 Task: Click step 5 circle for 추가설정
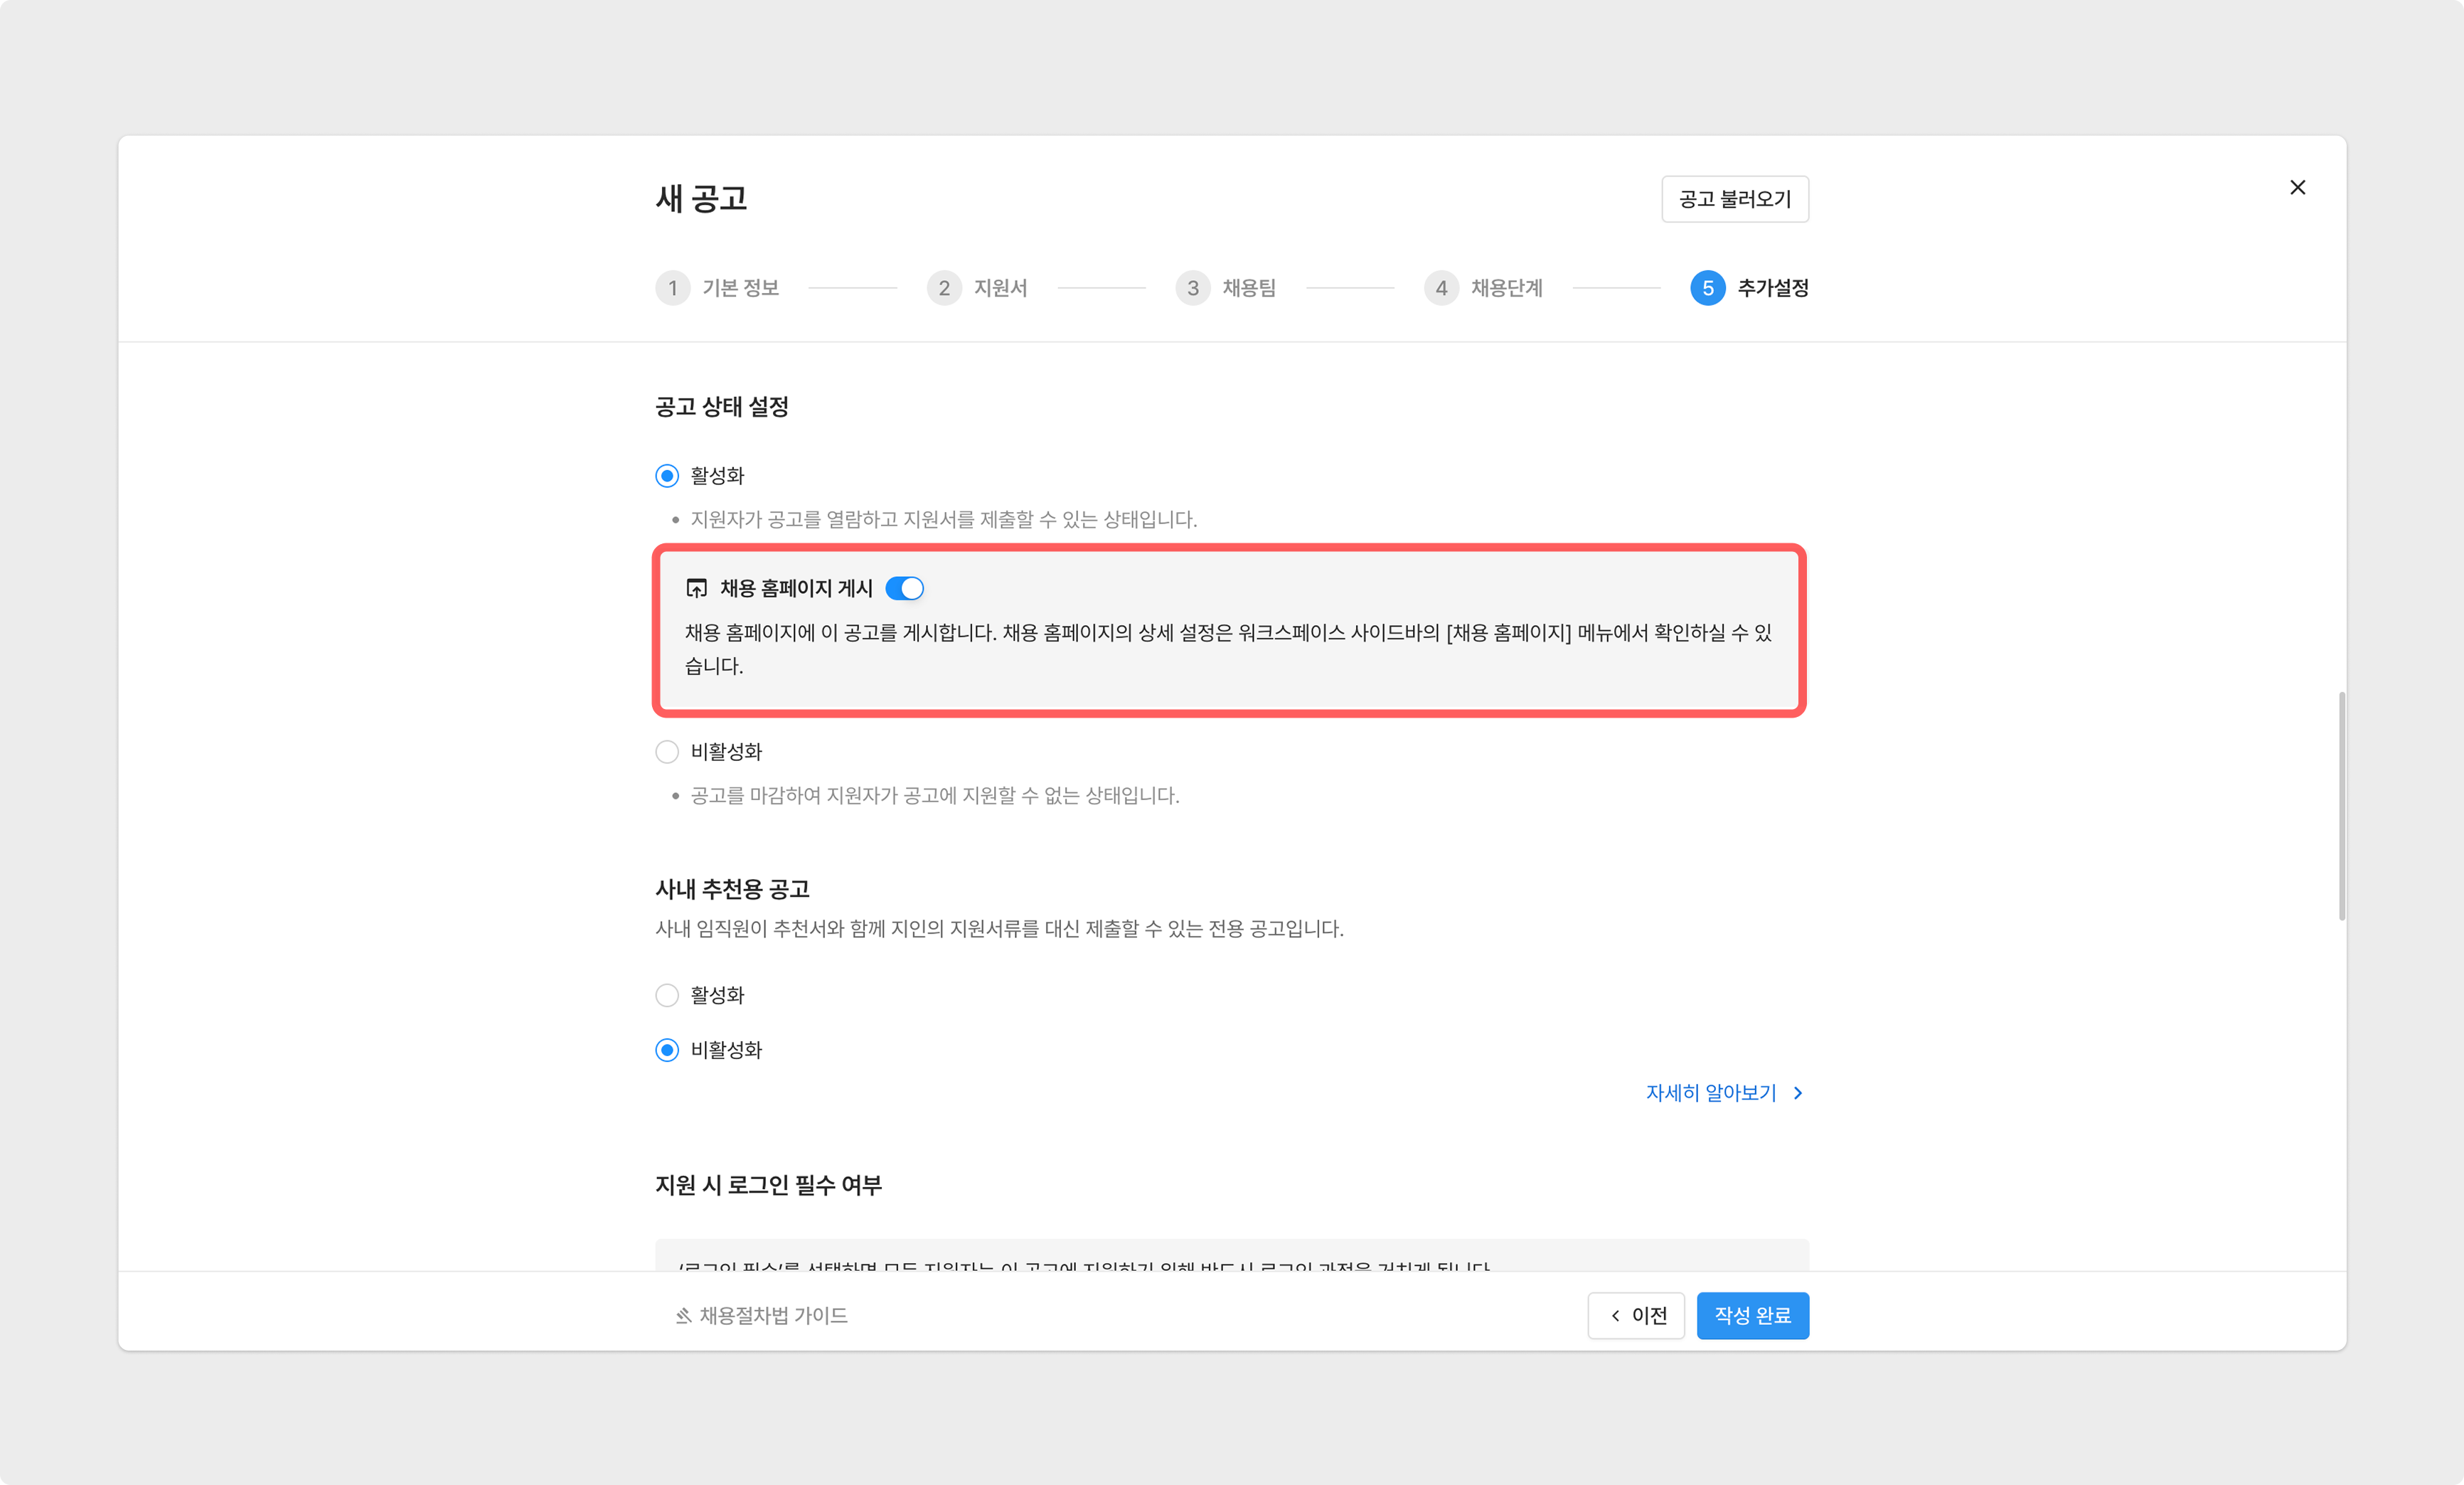(1707, 288)
